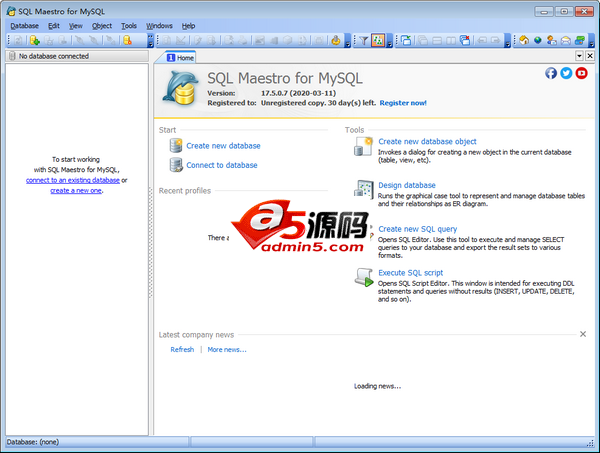
Task: Click the dotted splitter handle between panels
Action: coord(151,243)
